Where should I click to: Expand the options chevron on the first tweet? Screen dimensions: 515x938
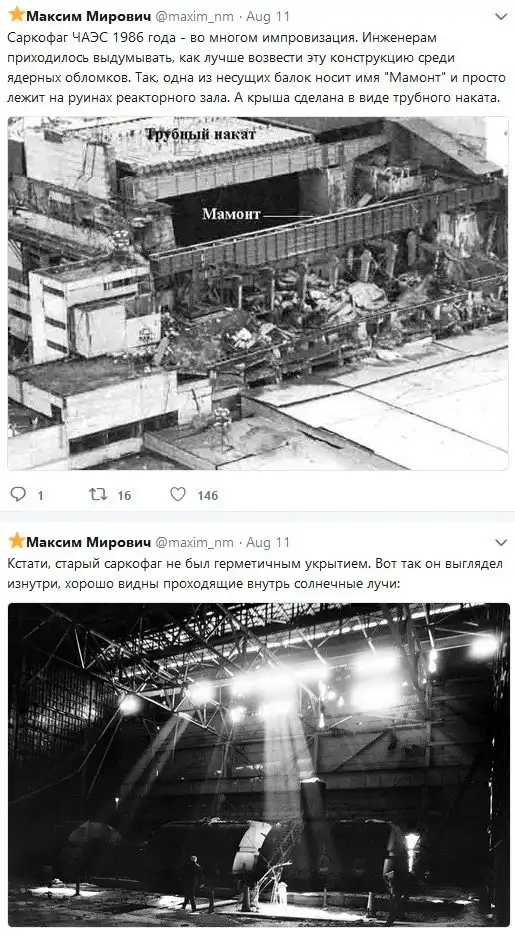pyautogui.click(x=501, y=16)
